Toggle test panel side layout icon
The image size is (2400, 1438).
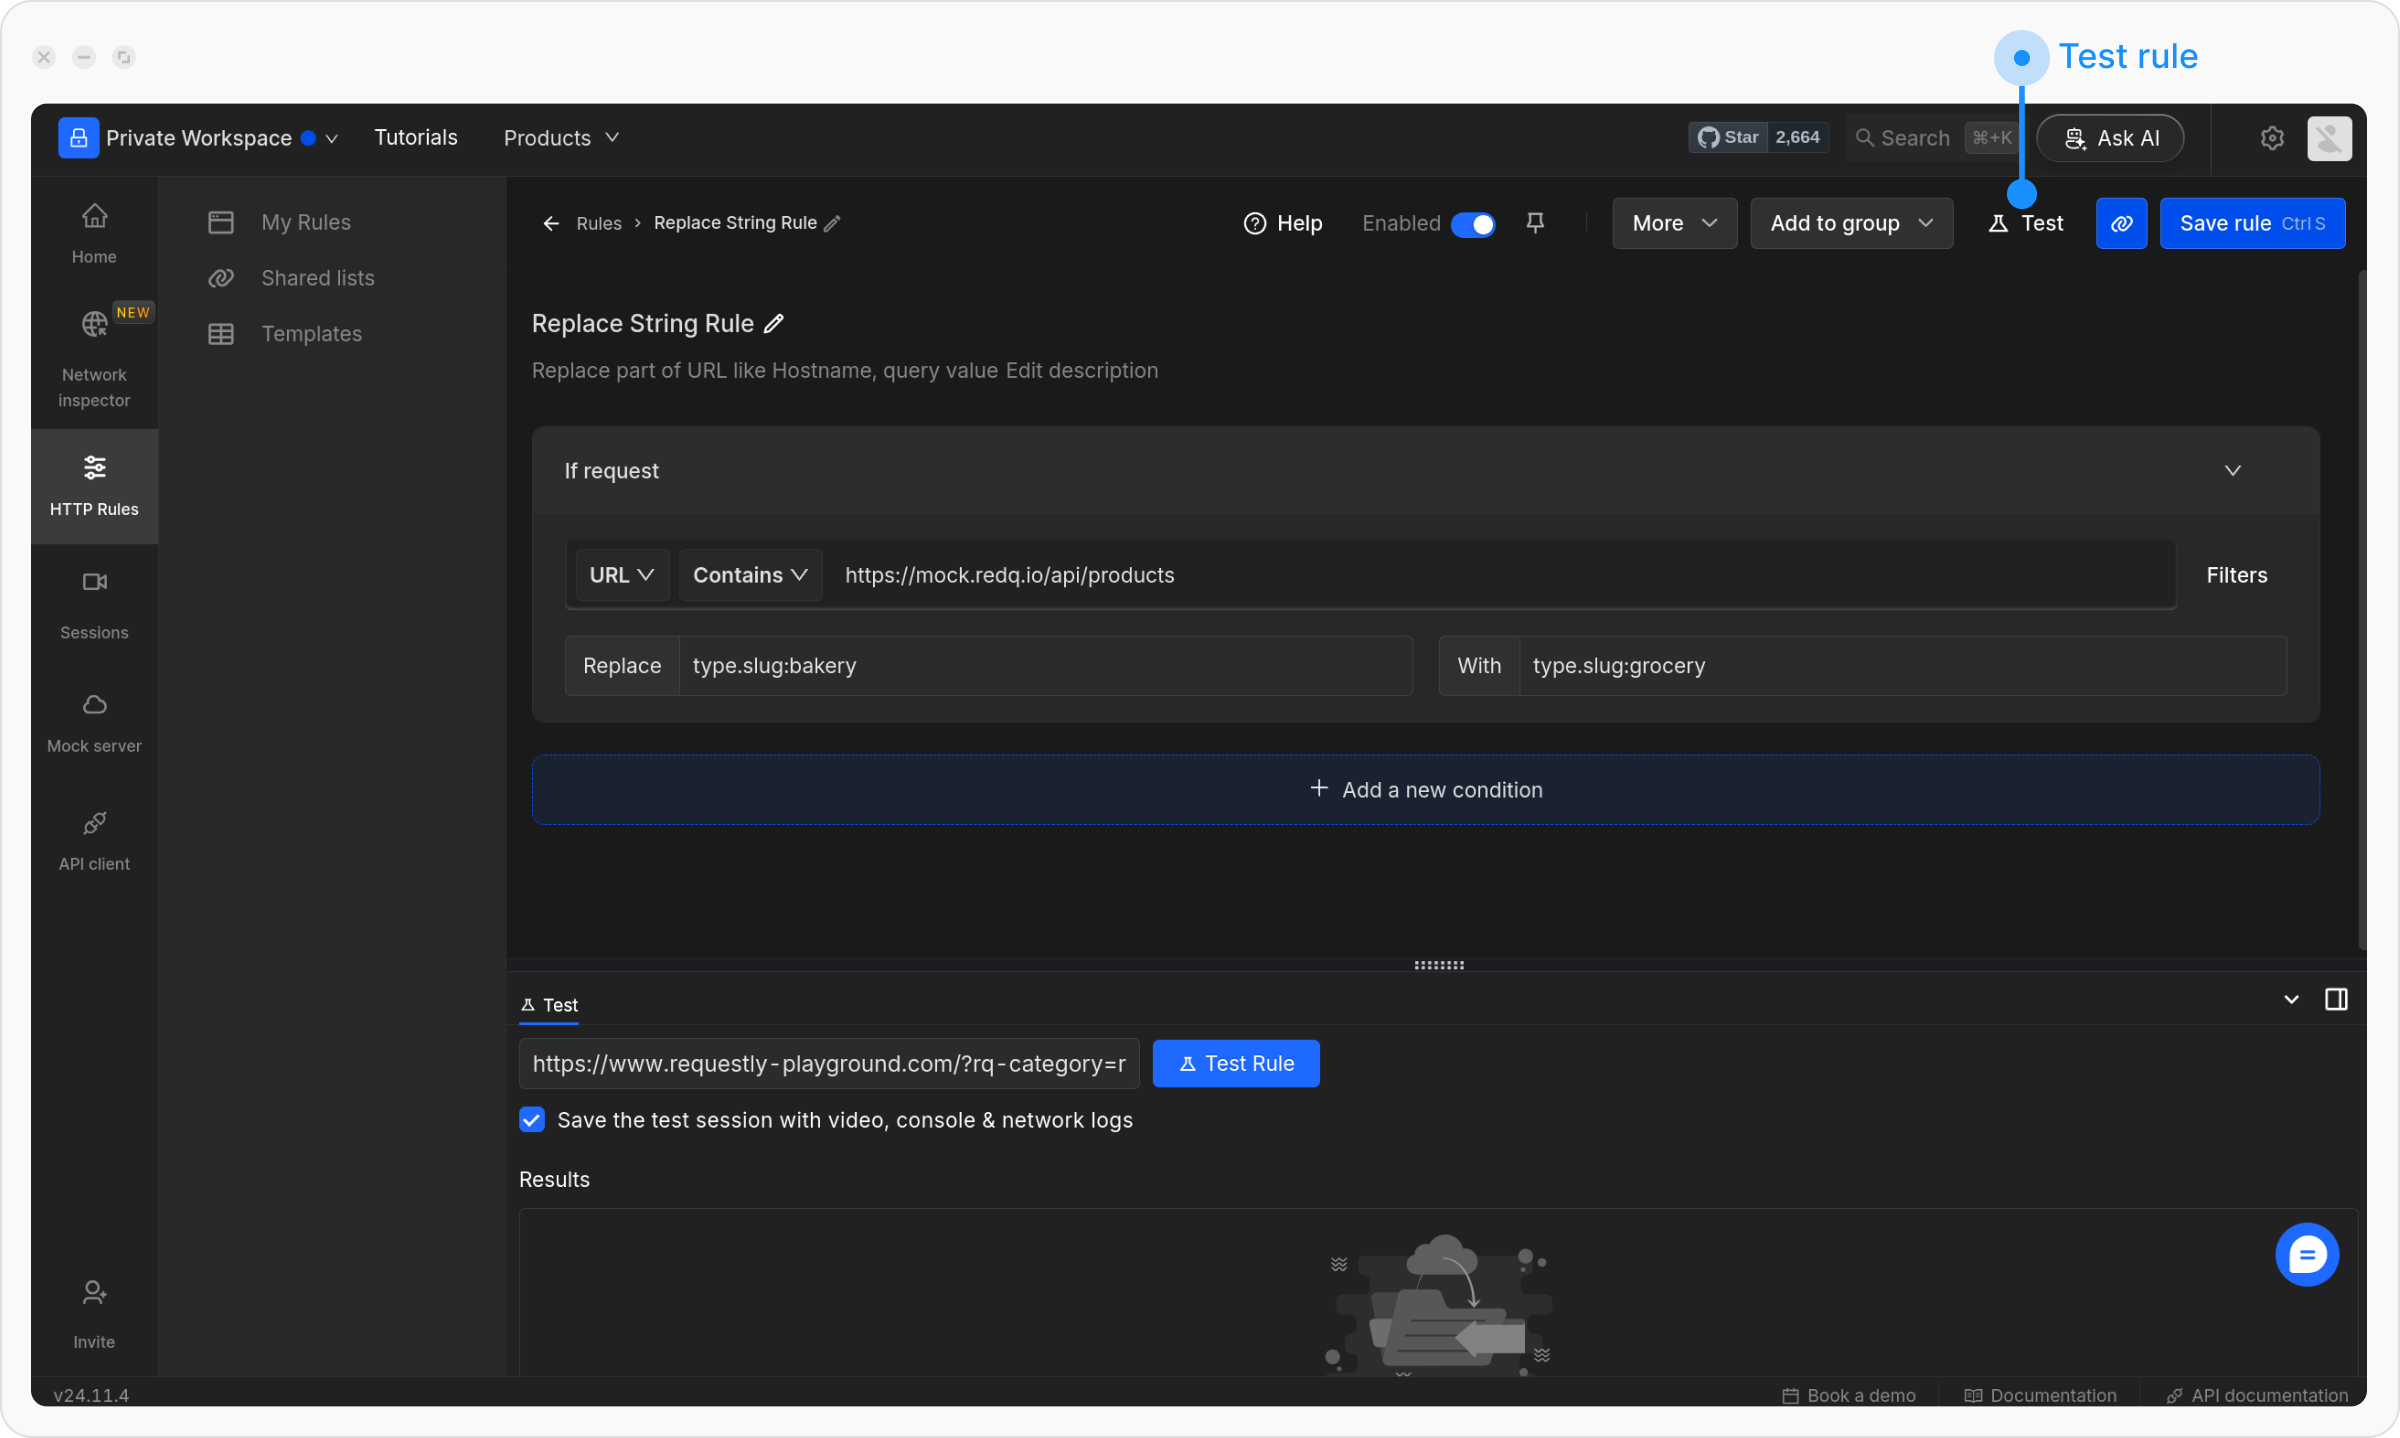pyautogui.click(x=2336, y=999)
